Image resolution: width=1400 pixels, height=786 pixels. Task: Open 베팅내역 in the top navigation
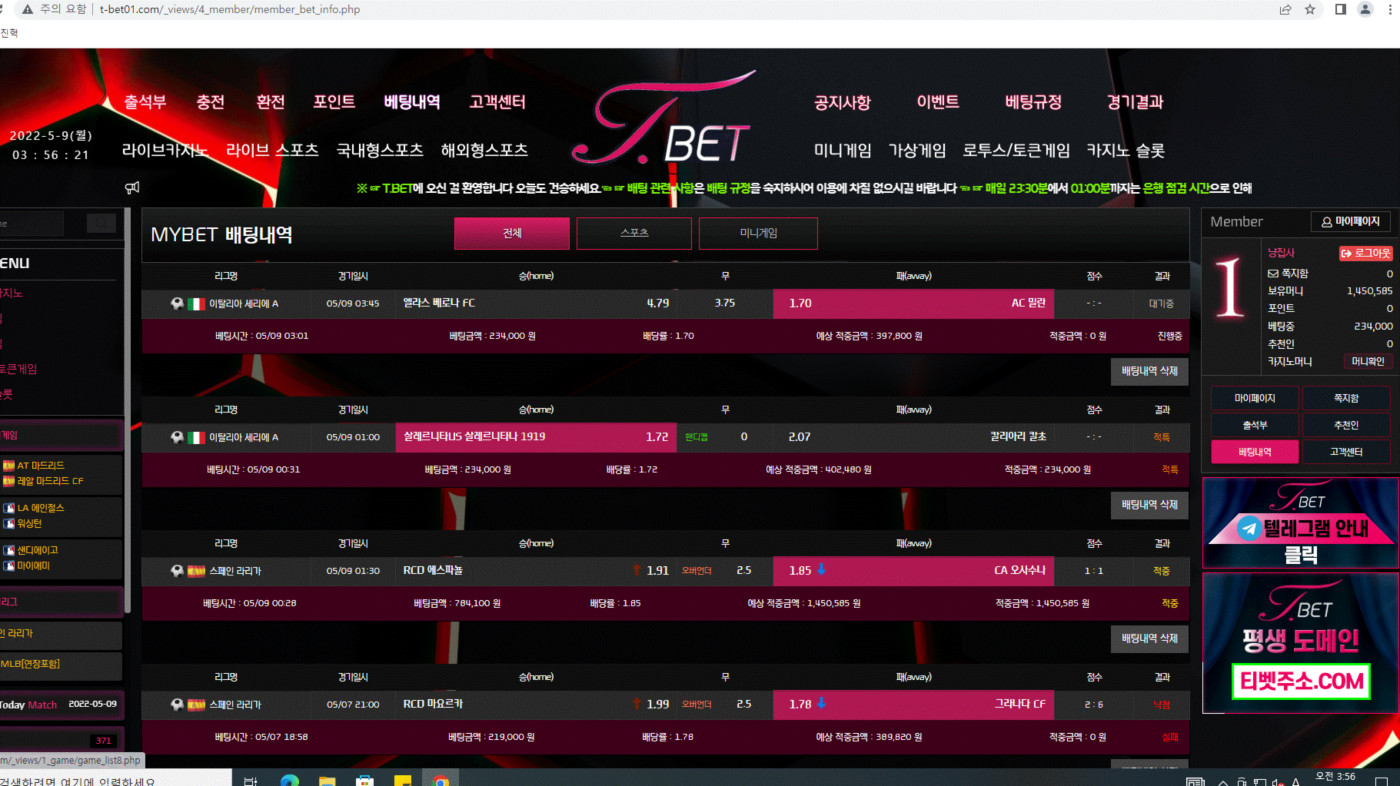pos(412,102)
